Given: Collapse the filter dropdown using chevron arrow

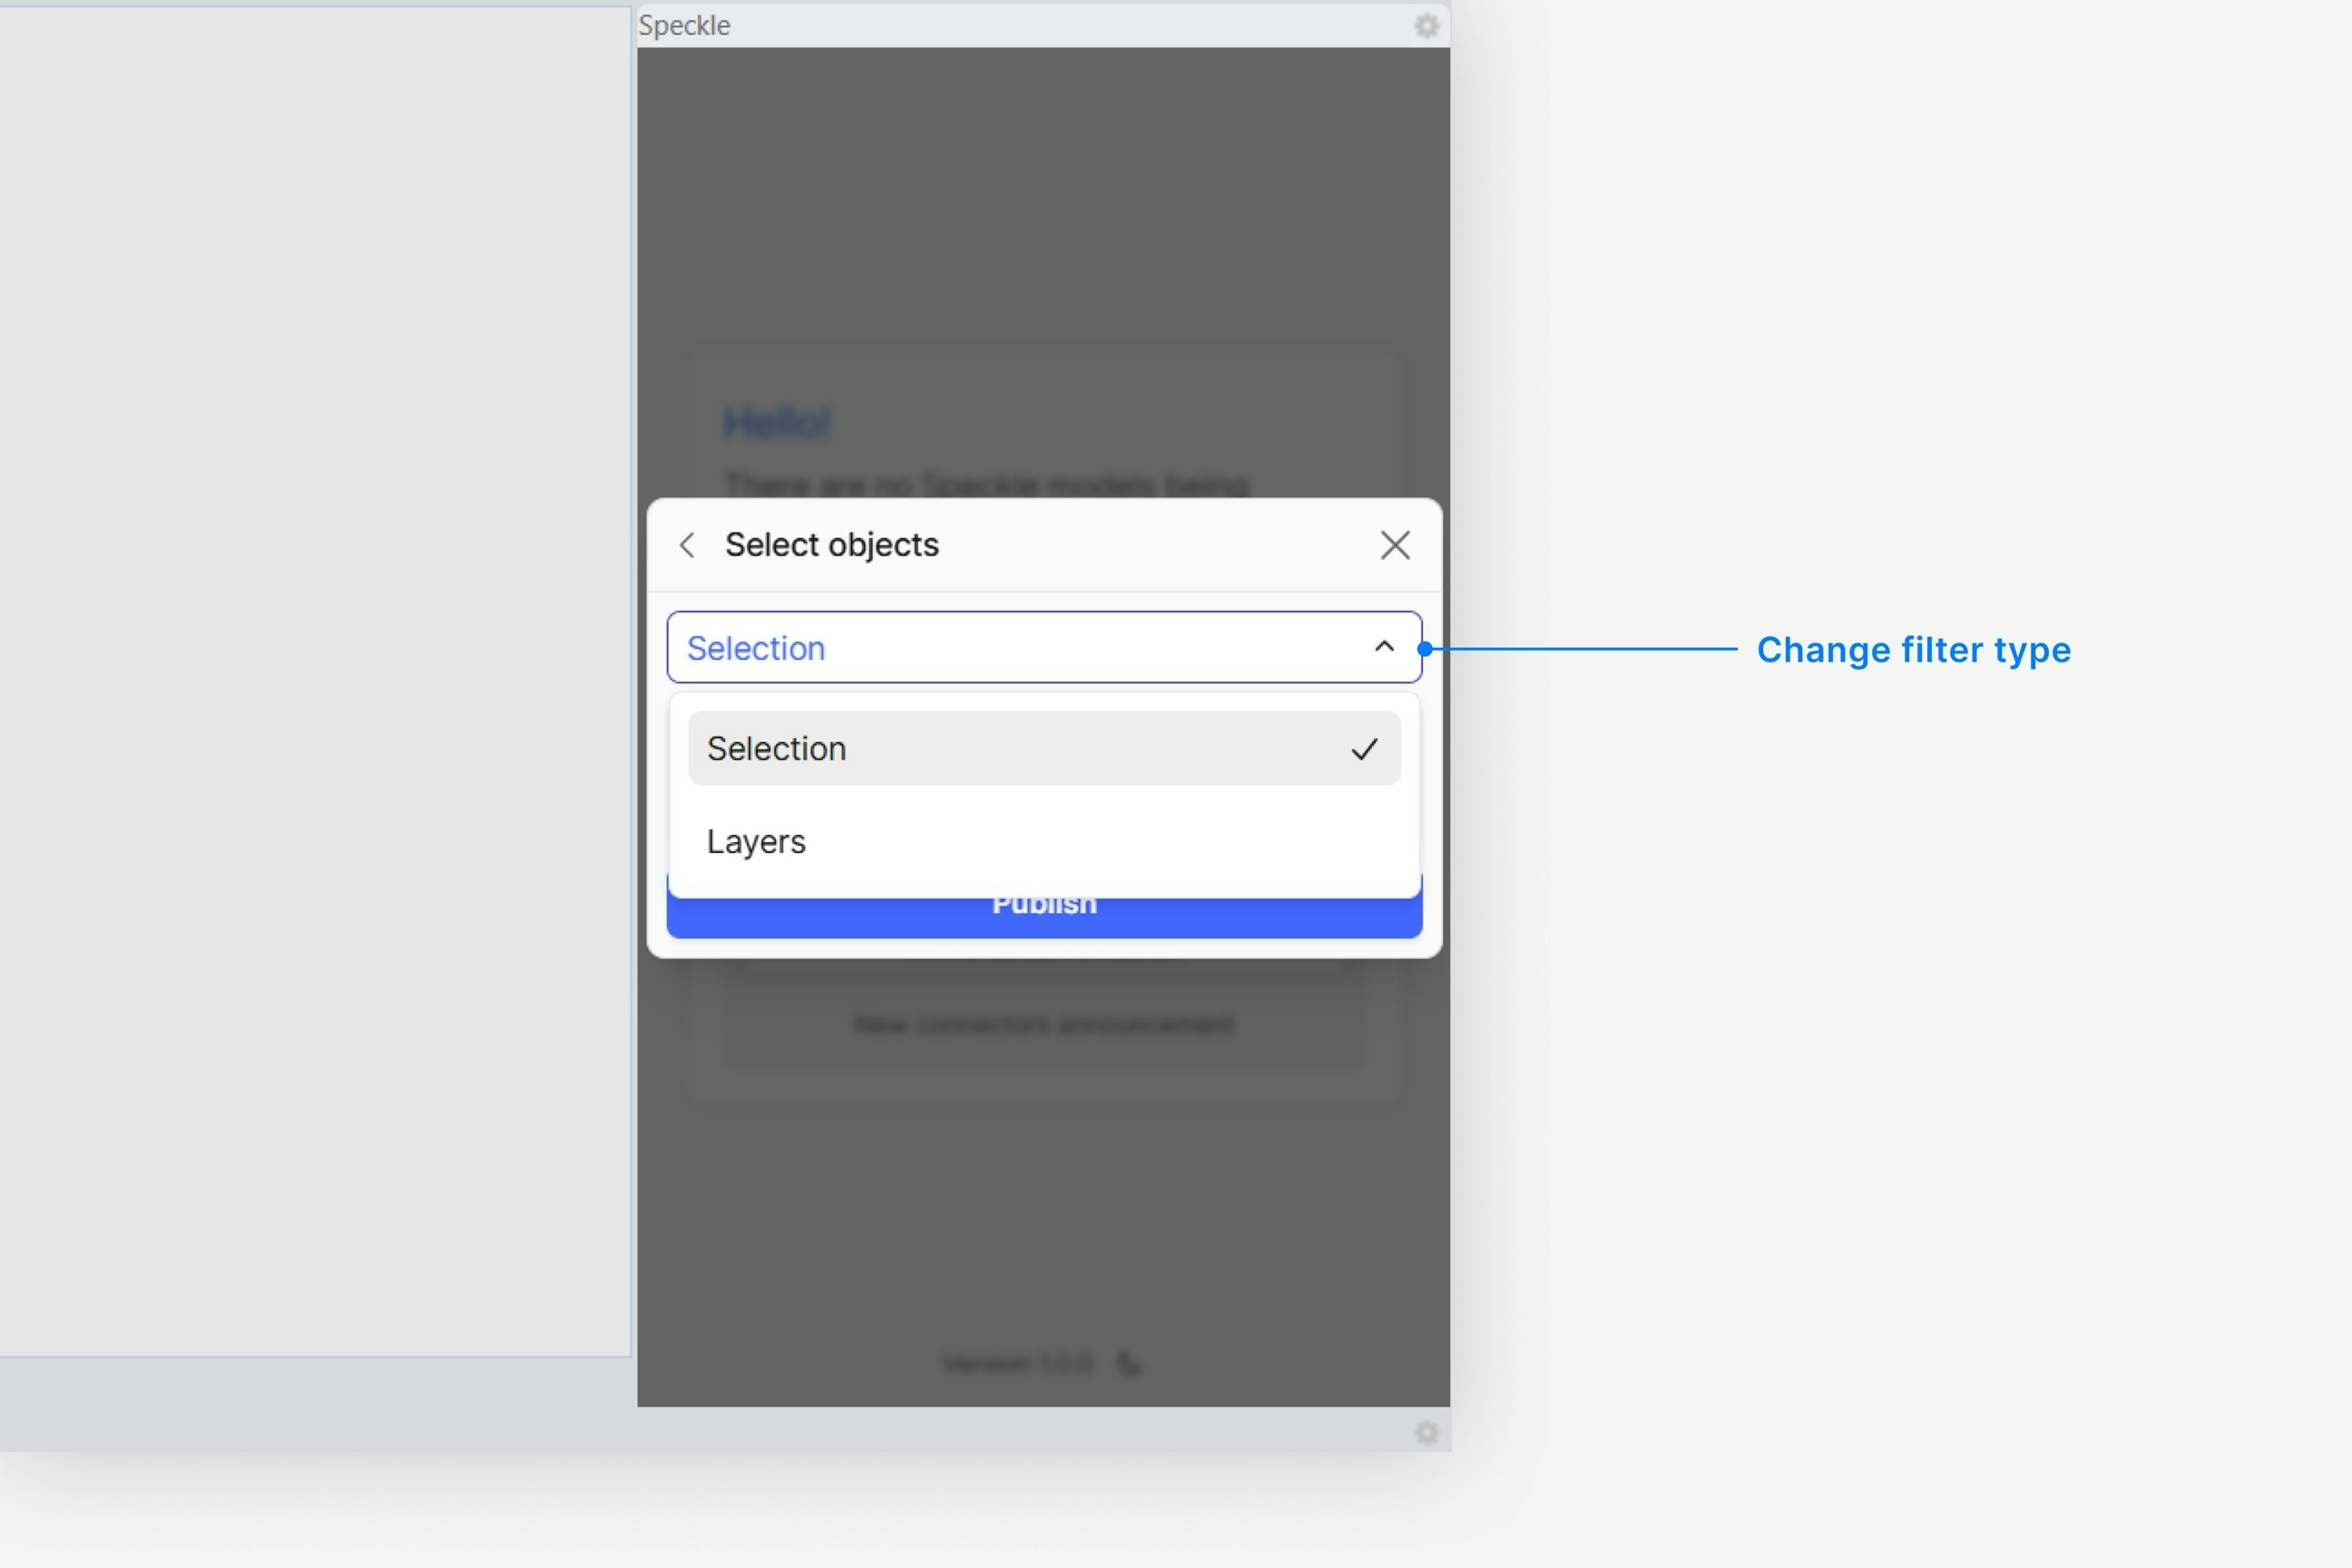Looking at the screenshot, I should tap(1384, 647).
